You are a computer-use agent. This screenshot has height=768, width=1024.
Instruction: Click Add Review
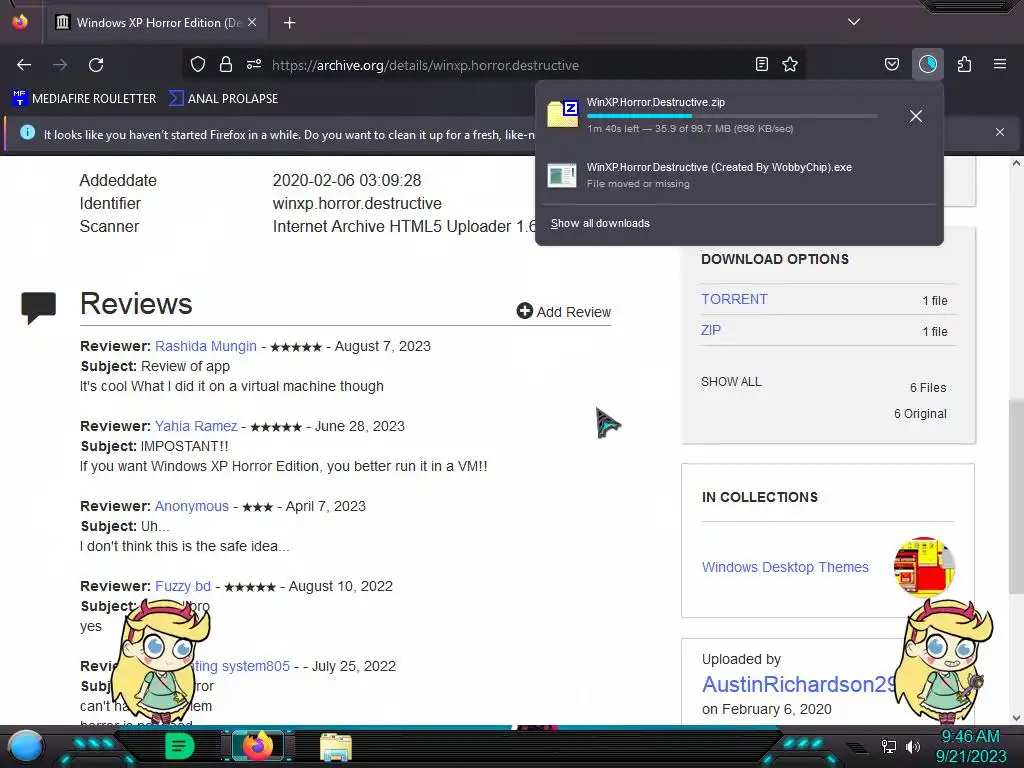564,312
